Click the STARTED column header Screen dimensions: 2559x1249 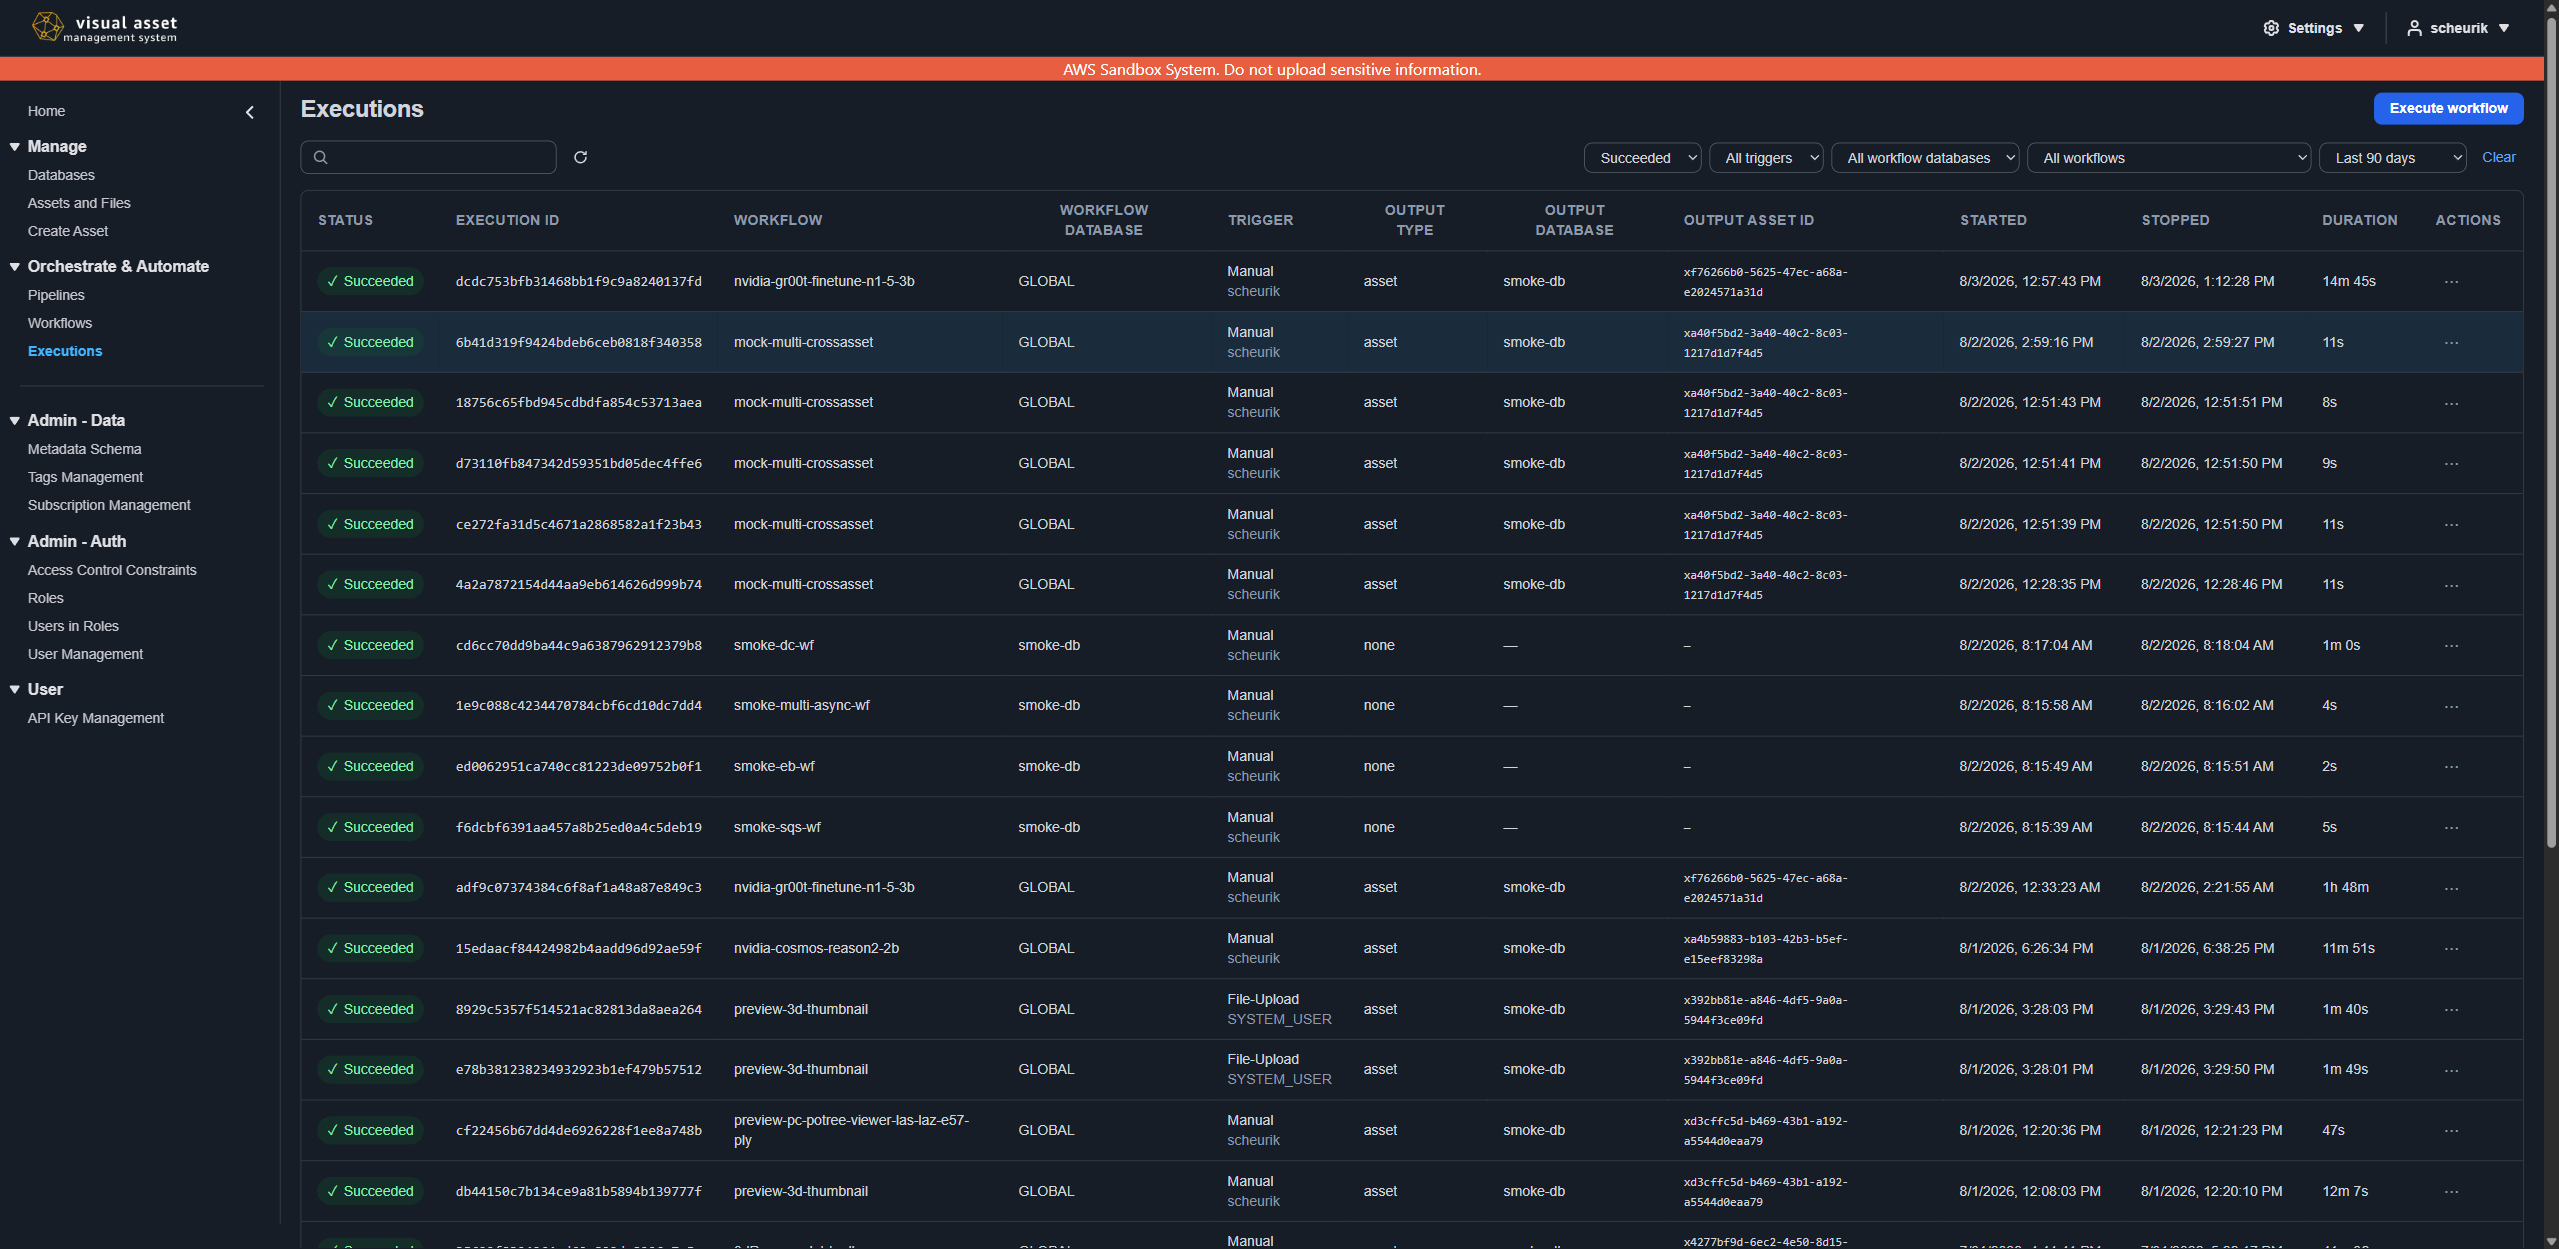coord(1993,220)
